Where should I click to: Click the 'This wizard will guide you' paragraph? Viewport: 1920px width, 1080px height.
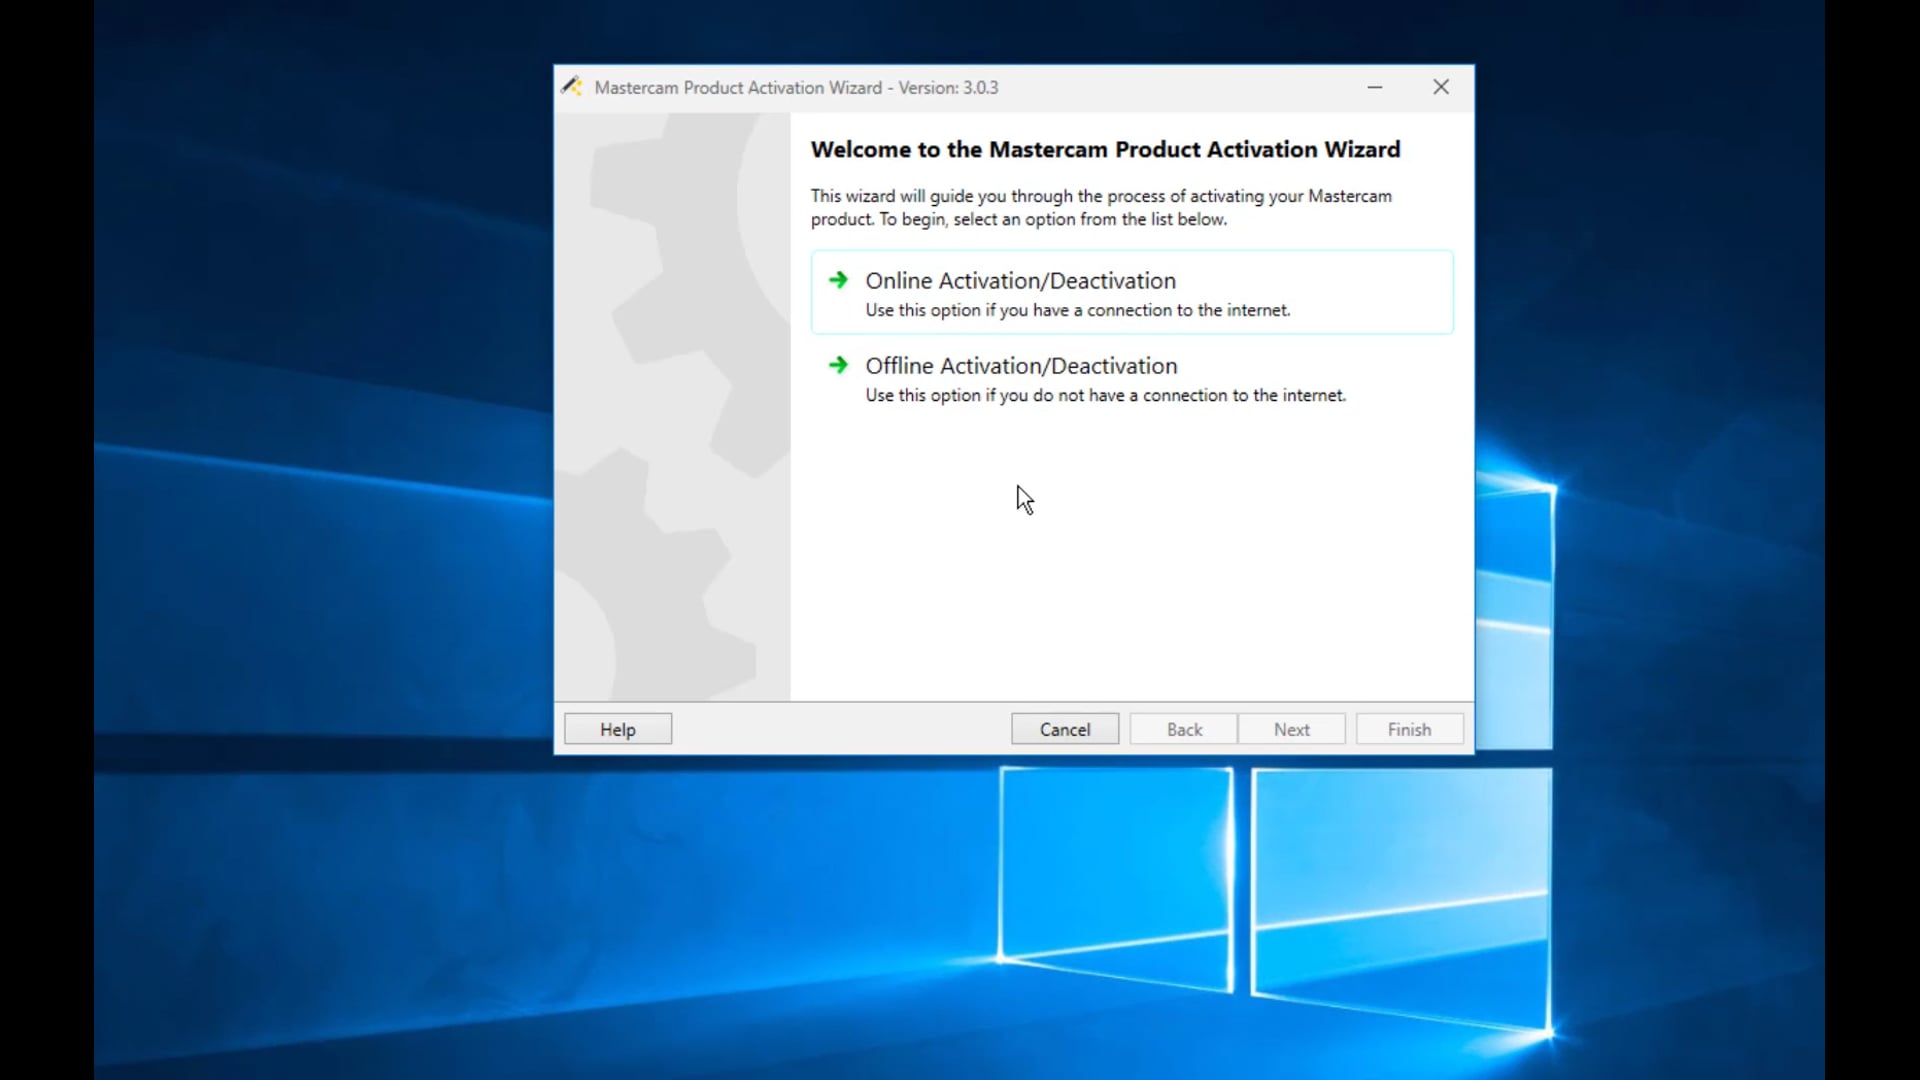(1101, 208)
